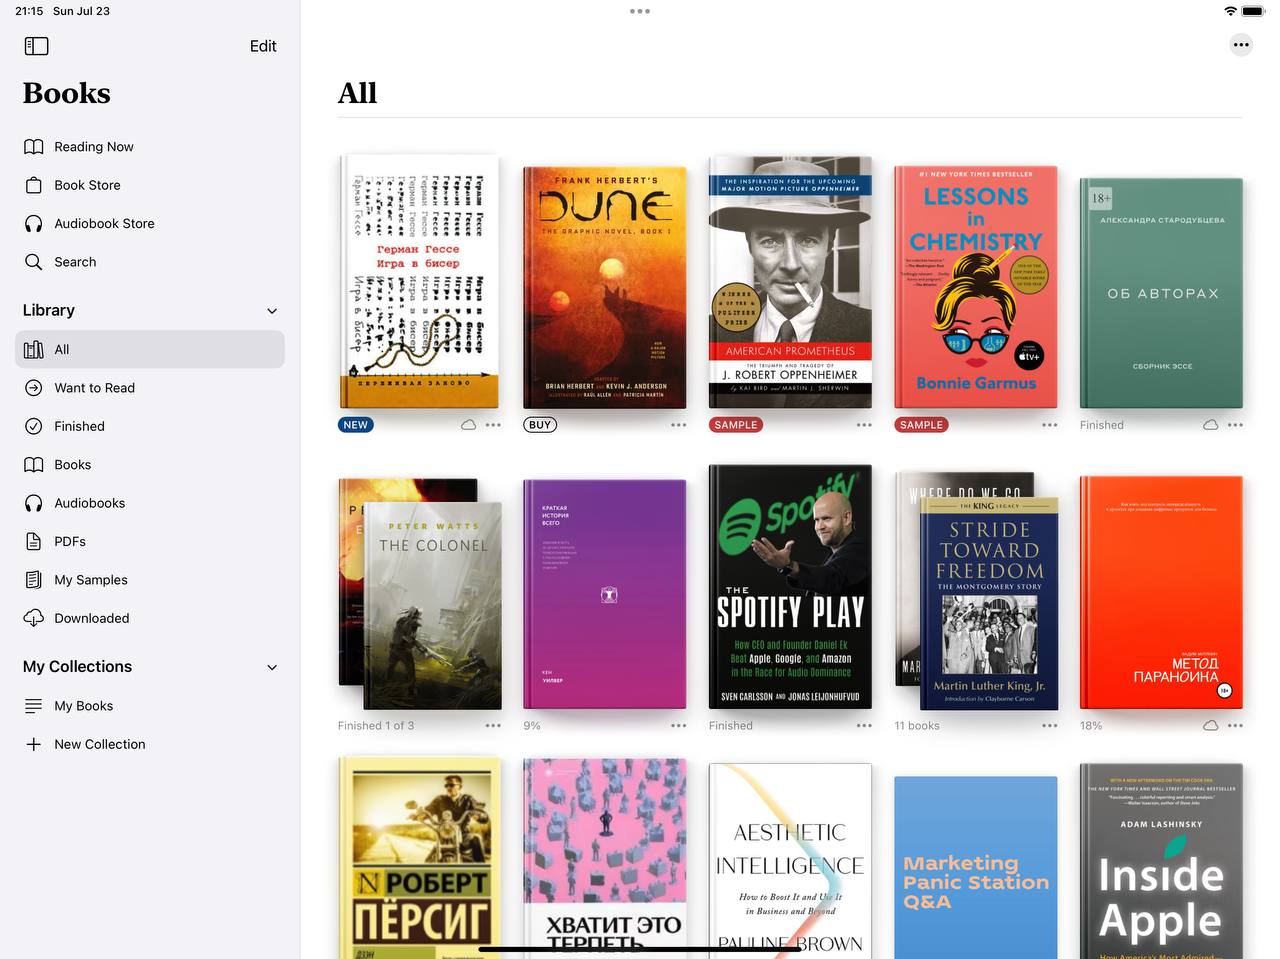Click the "Finished 1 of 3" status text
Screen dimensions: 1280x959
[376, 726]
